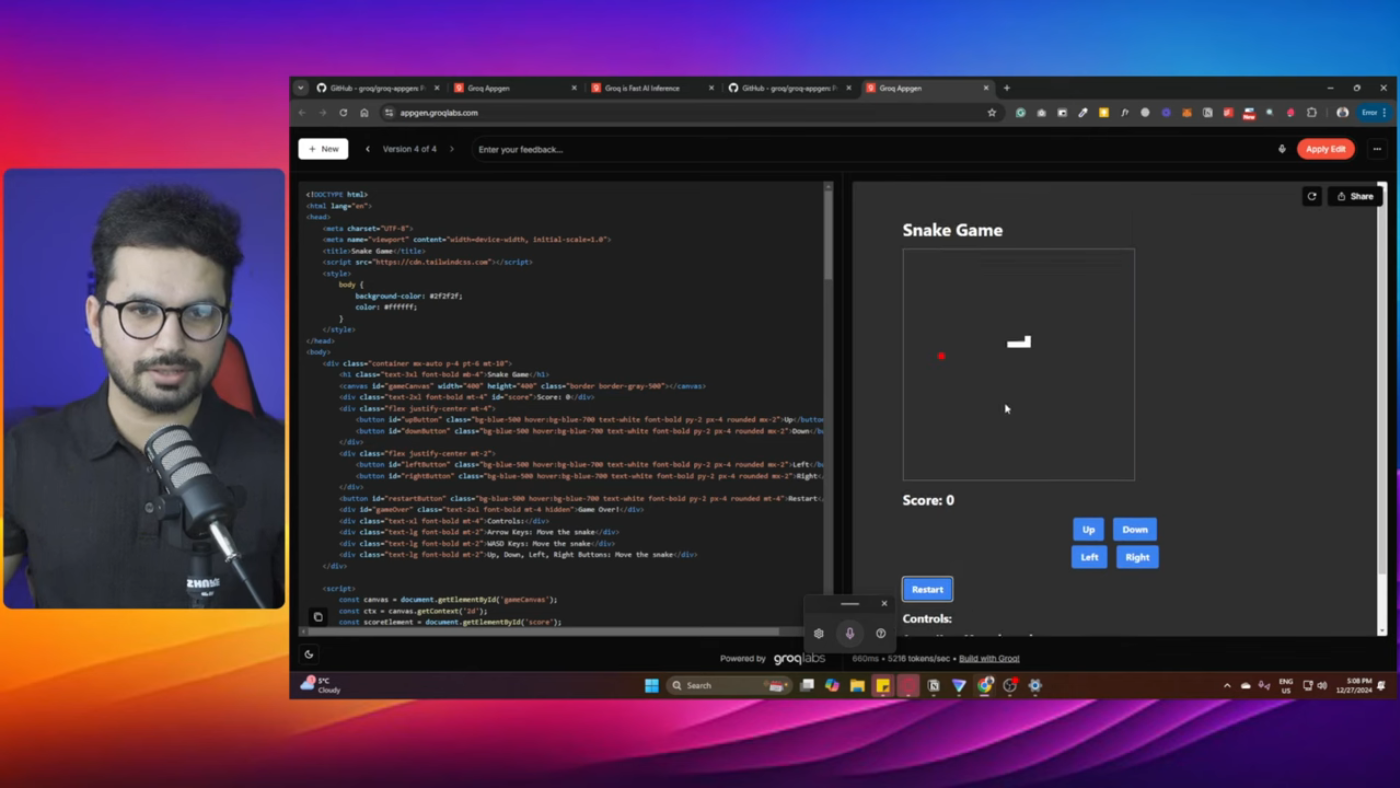The height and width of the screenshot is (788, 1400).
Task: Toggle dark mode moon icon
Action: pyautogui.click(x=309, y=654)
